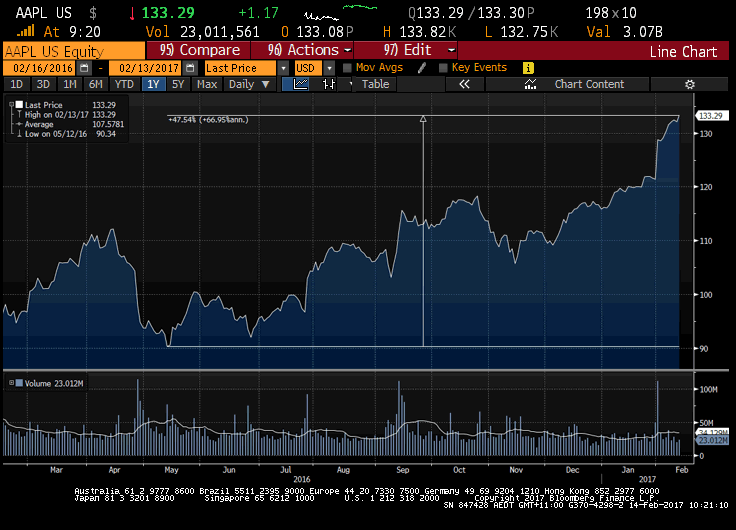736x530 pixels.
Task: Click the Chart Content chart icon
Action: click(530, 84)
